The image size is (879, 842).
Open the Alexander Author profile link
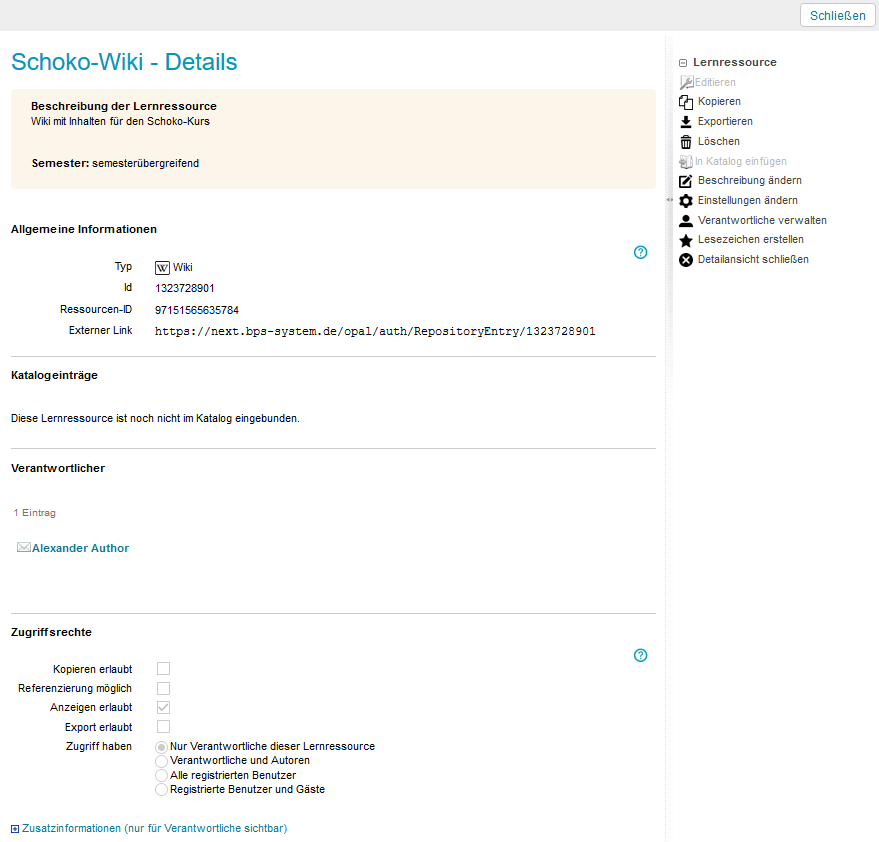click(79, 547)
